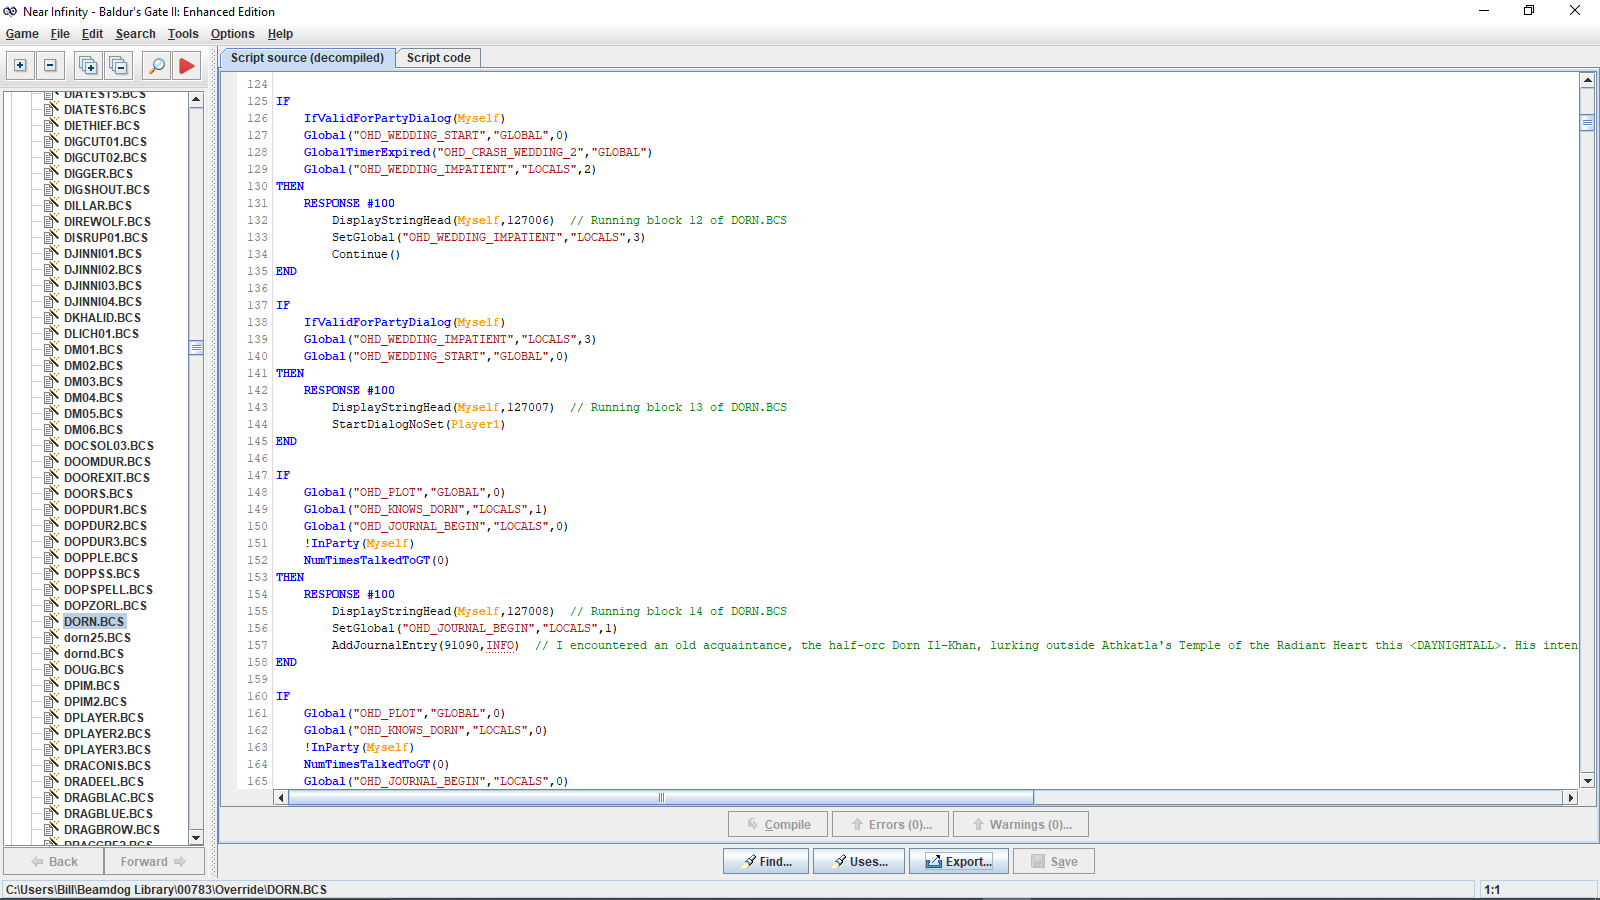Click the Save button

click(x=1054, y=861)
